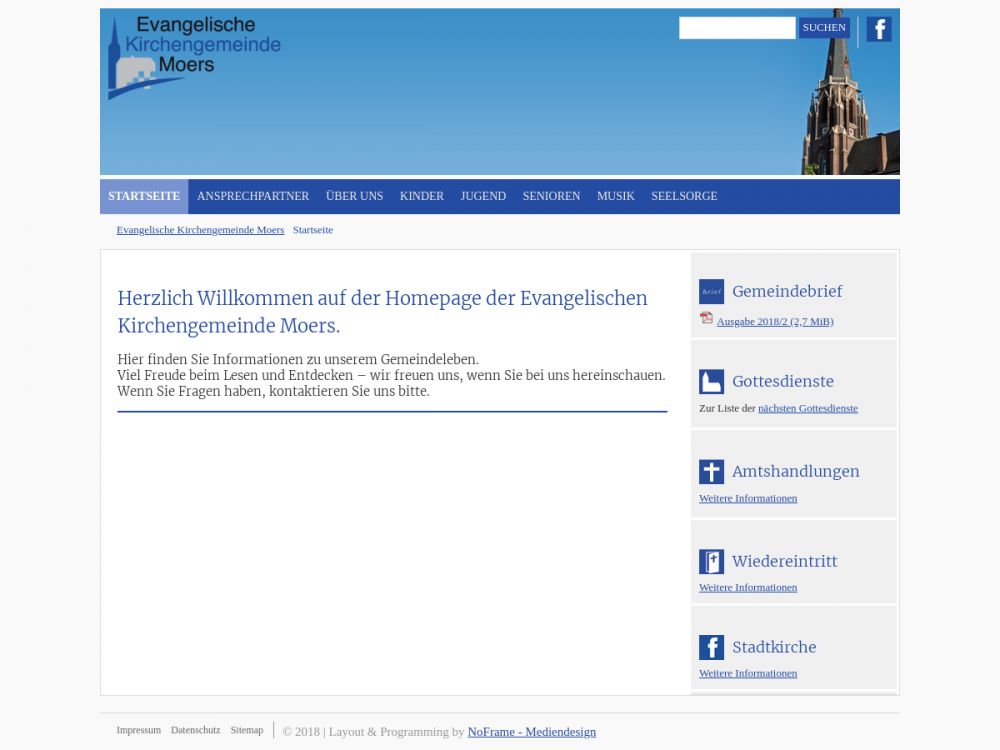Visit the NoFrame - Mediendesign link

pos(531,732)
